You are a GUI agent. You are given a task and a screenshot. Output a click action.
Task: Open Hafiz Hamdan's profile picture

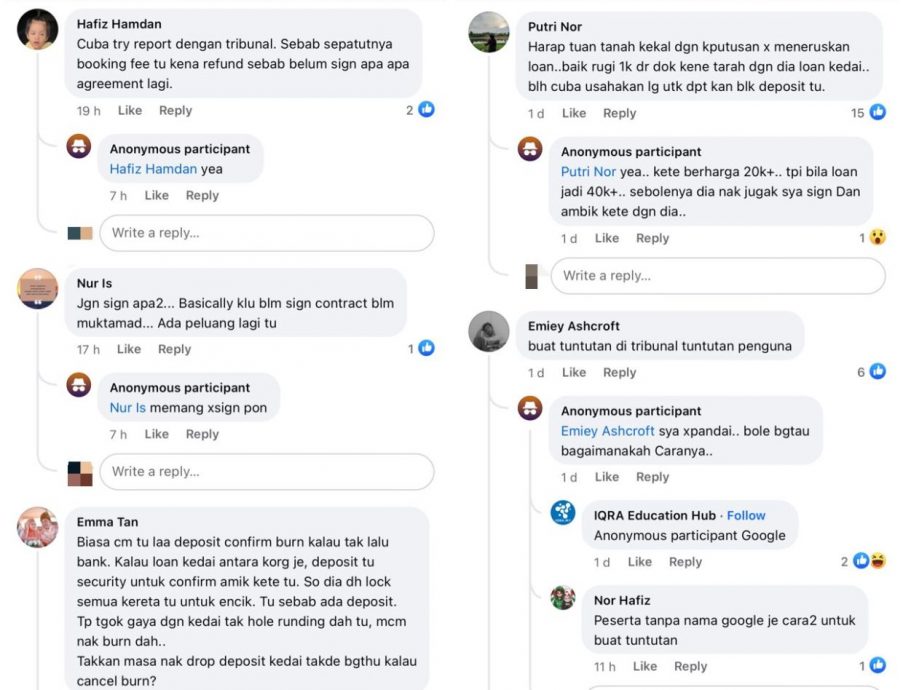pos(38,29)
